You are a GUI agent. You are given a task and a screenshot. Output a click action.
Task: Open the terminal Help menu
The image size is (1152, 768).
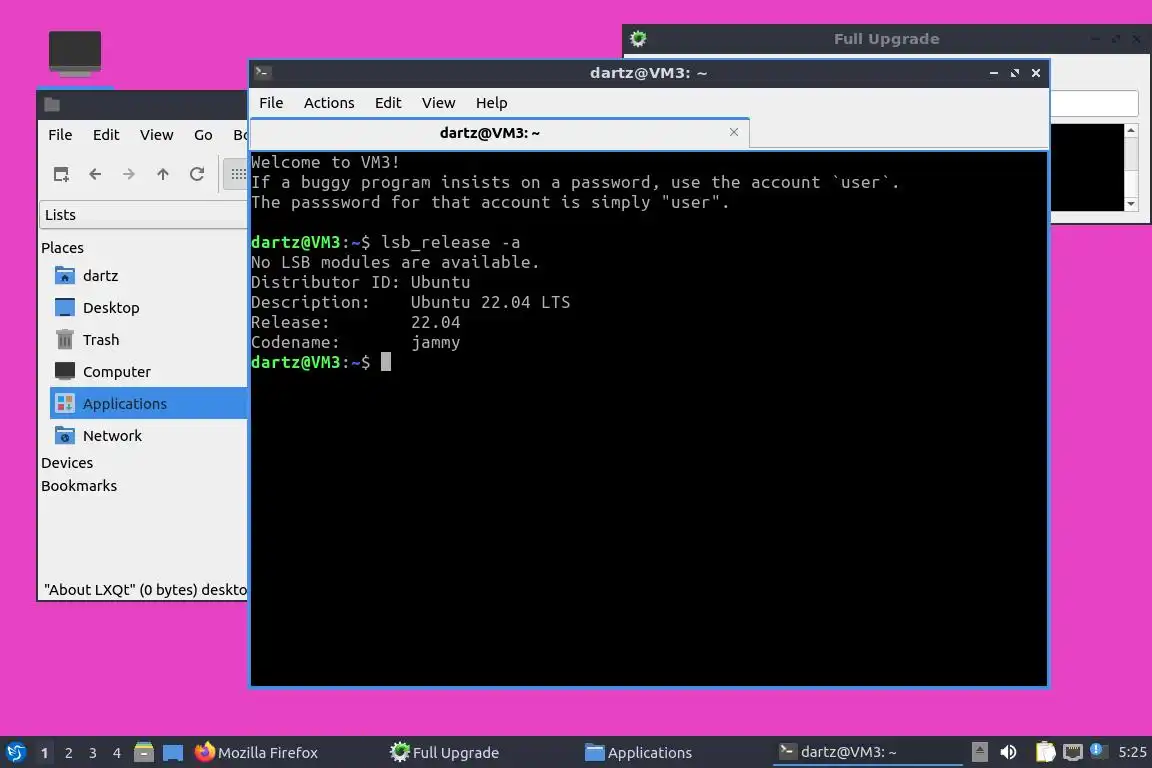click(x=492, y=103)
